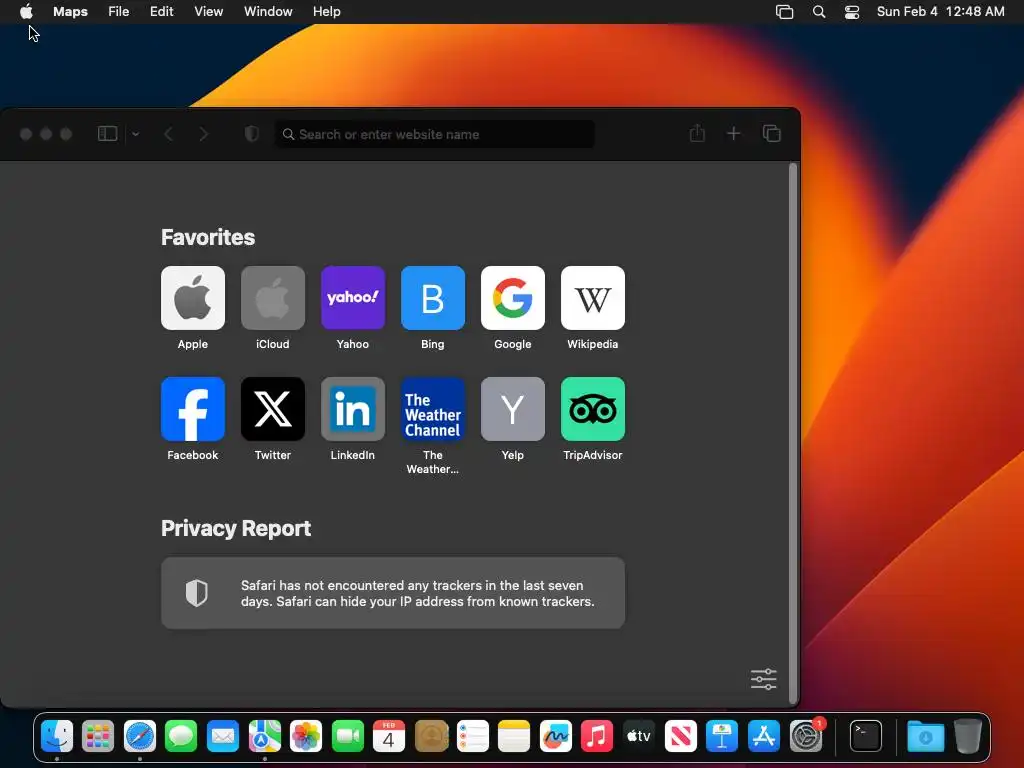1024x768 pixels.
Task: Open Mail from the Dock
Action: point(223,736)
